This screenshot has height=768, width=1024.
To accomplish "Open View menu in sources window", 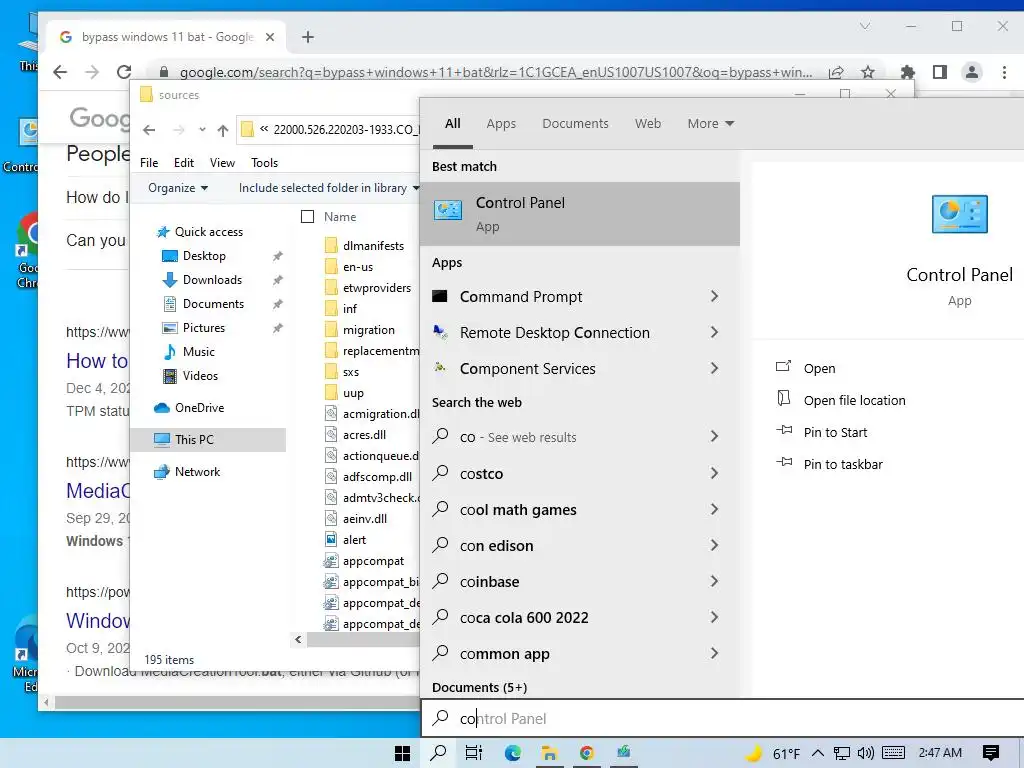I will (x=222, y=163).
